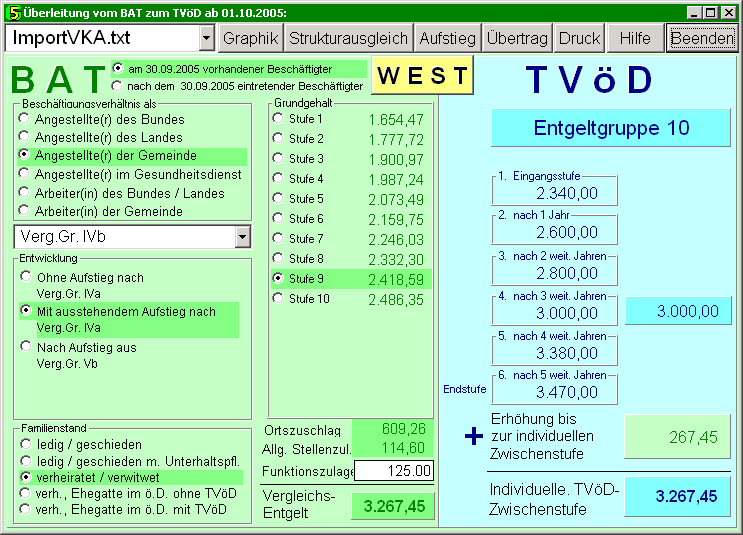Click the Stufe 1 amount 1.654,47

point(396,120)
